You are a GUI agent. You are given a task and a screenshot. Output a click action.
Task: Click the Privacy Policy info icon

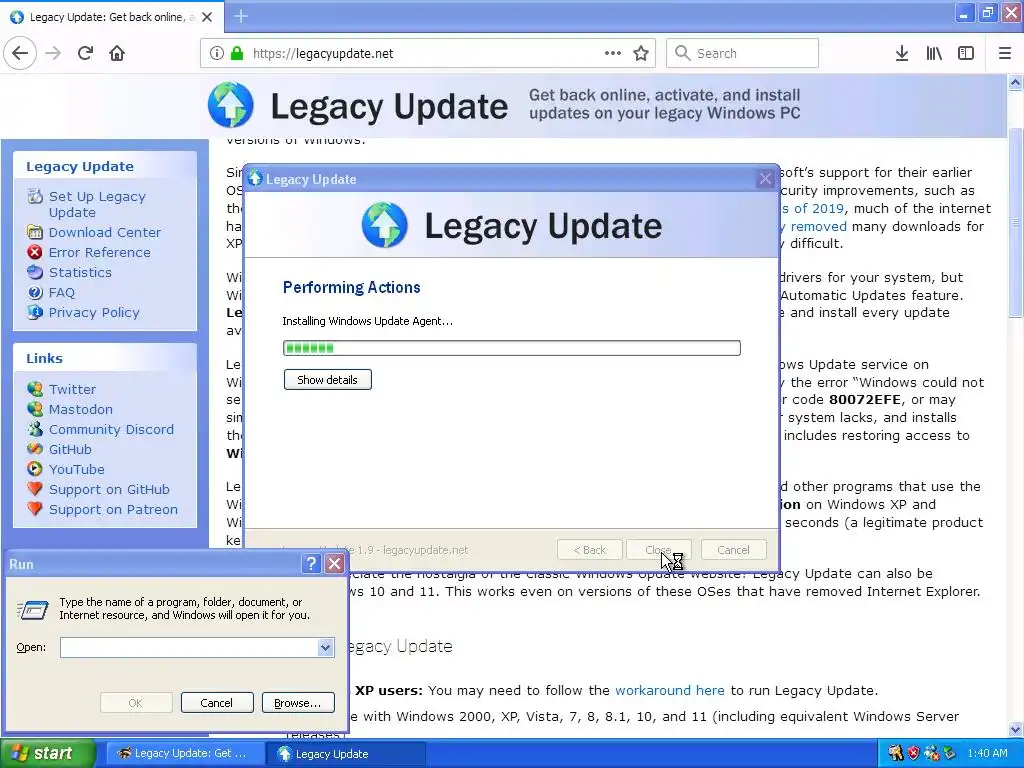35,312
